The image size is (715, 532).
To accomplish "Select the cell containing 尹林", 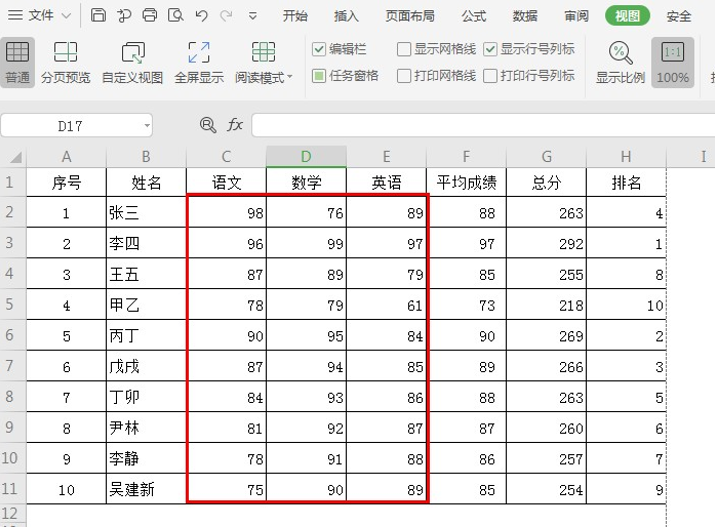I will point(146,428).
